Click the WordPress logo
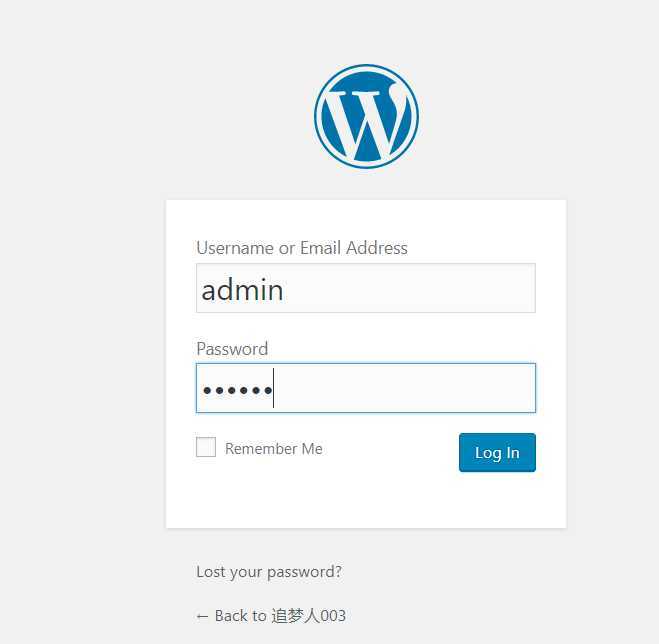 (x=366, y=116)
